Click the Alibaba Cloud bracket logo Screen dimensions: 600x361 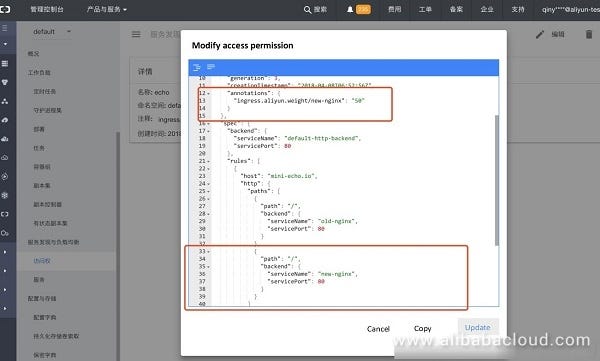pyautogui.click(x=5, y=9)
